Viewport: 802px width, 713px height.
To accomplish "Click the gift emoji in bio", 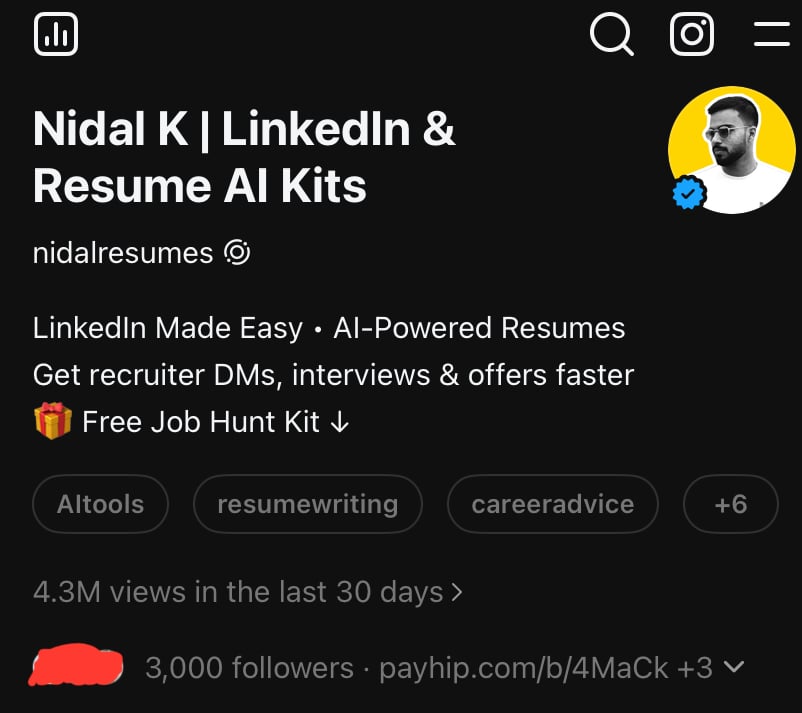I will pos(52,422).
